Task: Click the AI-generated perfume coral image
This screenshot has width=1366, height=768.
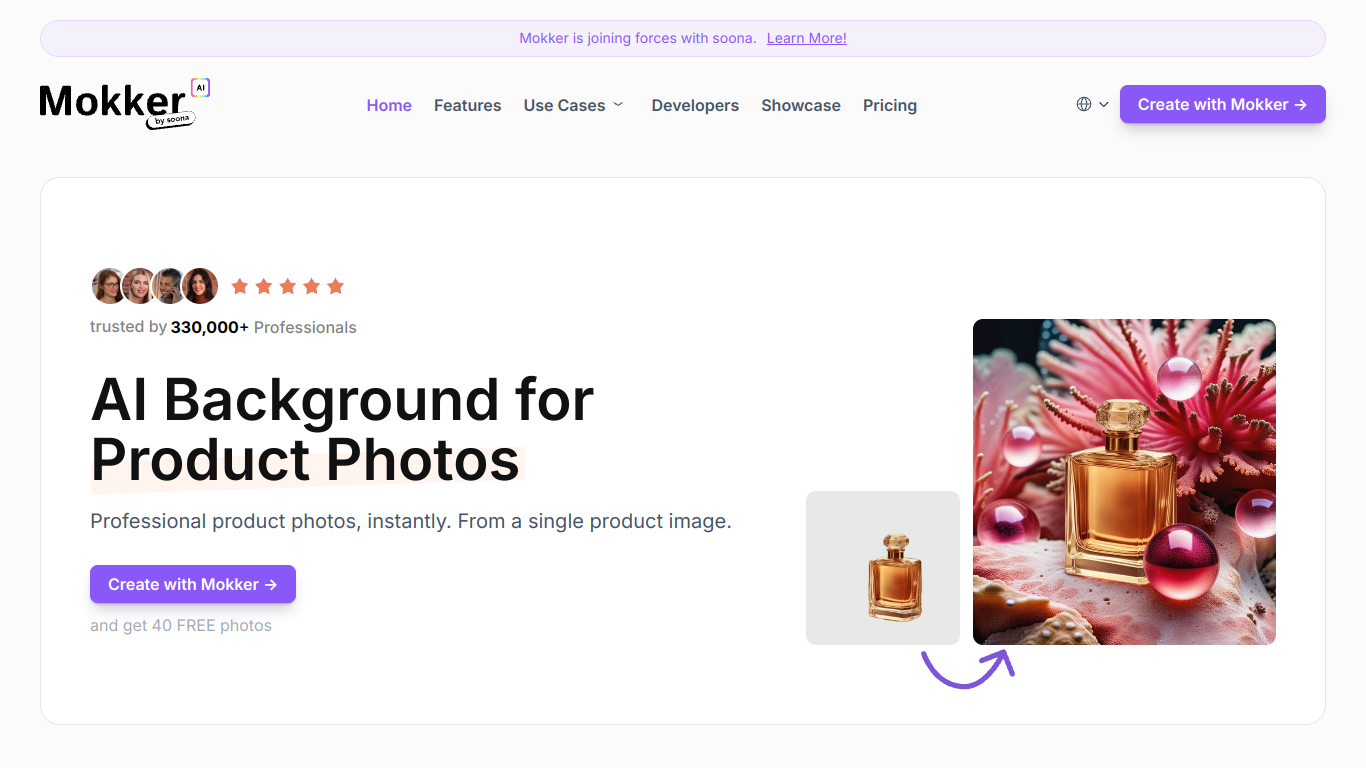Action: coord(1124,482)
